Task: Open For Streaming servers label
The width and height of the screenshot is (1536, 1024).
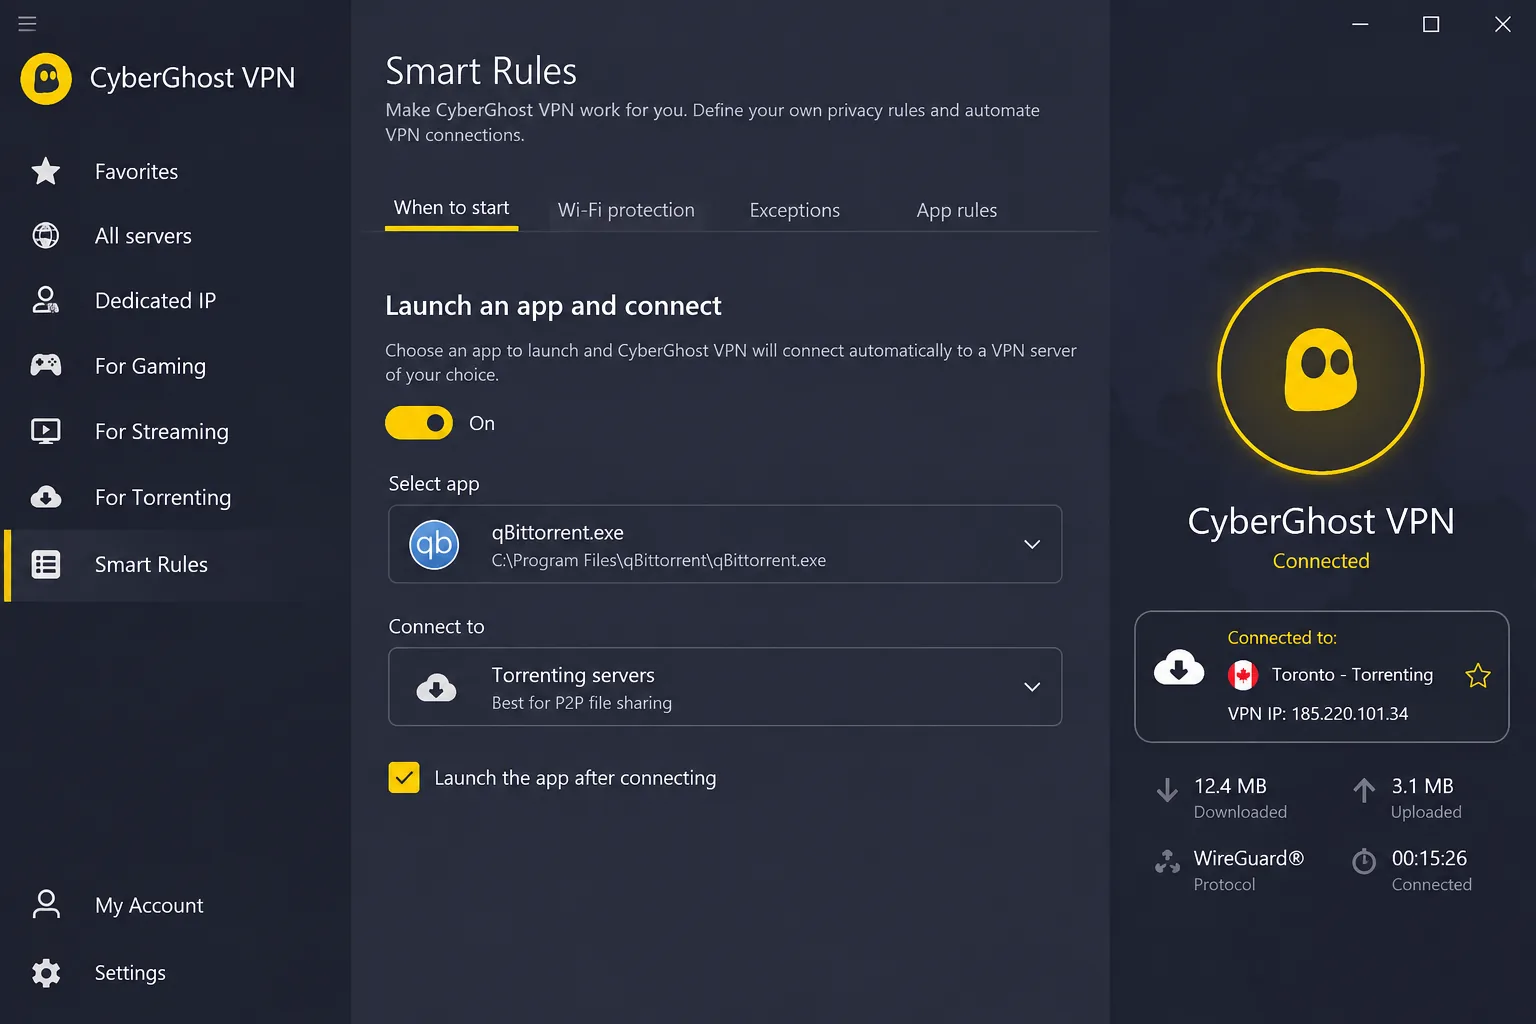Action: pos(162,432)
